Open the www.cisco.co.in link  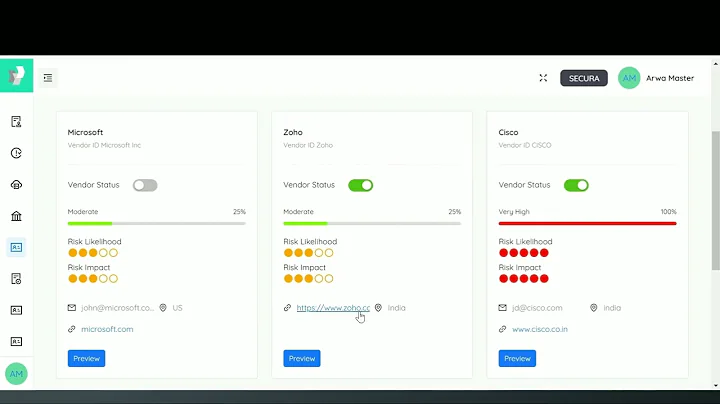click(540, 329)
